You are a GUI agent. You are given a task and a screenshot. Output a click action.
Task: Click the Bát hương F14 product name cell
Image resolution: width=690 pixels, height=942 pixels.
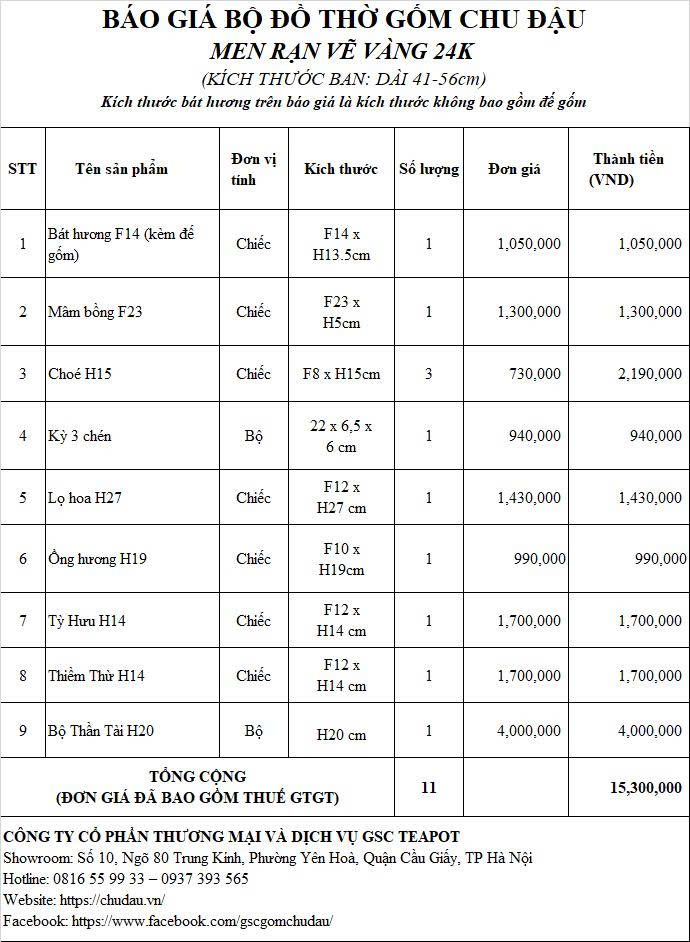[x=132, y=243]
